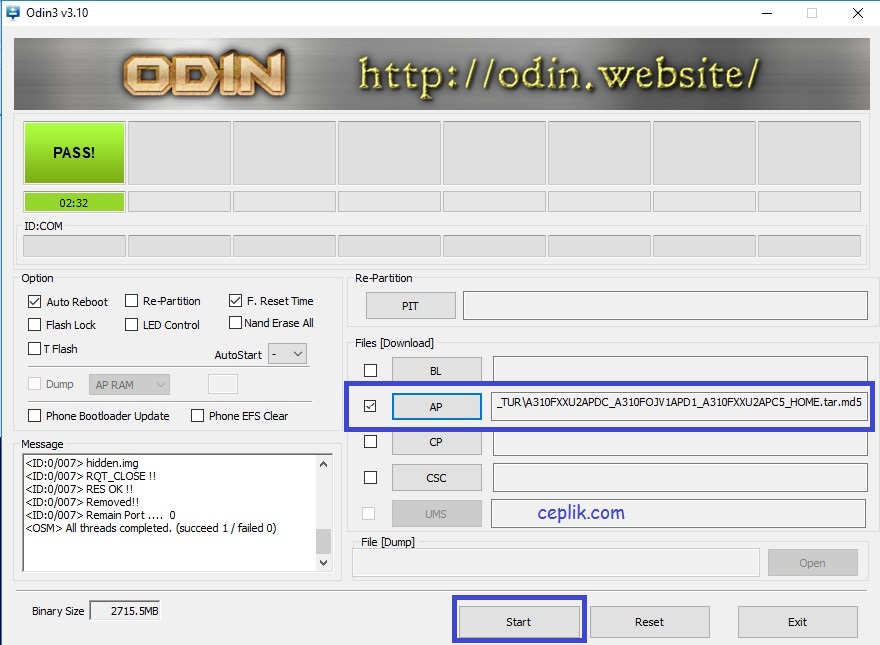Click the Start button
The height and width of the screenshot is (645, 880).
(519, 621)
